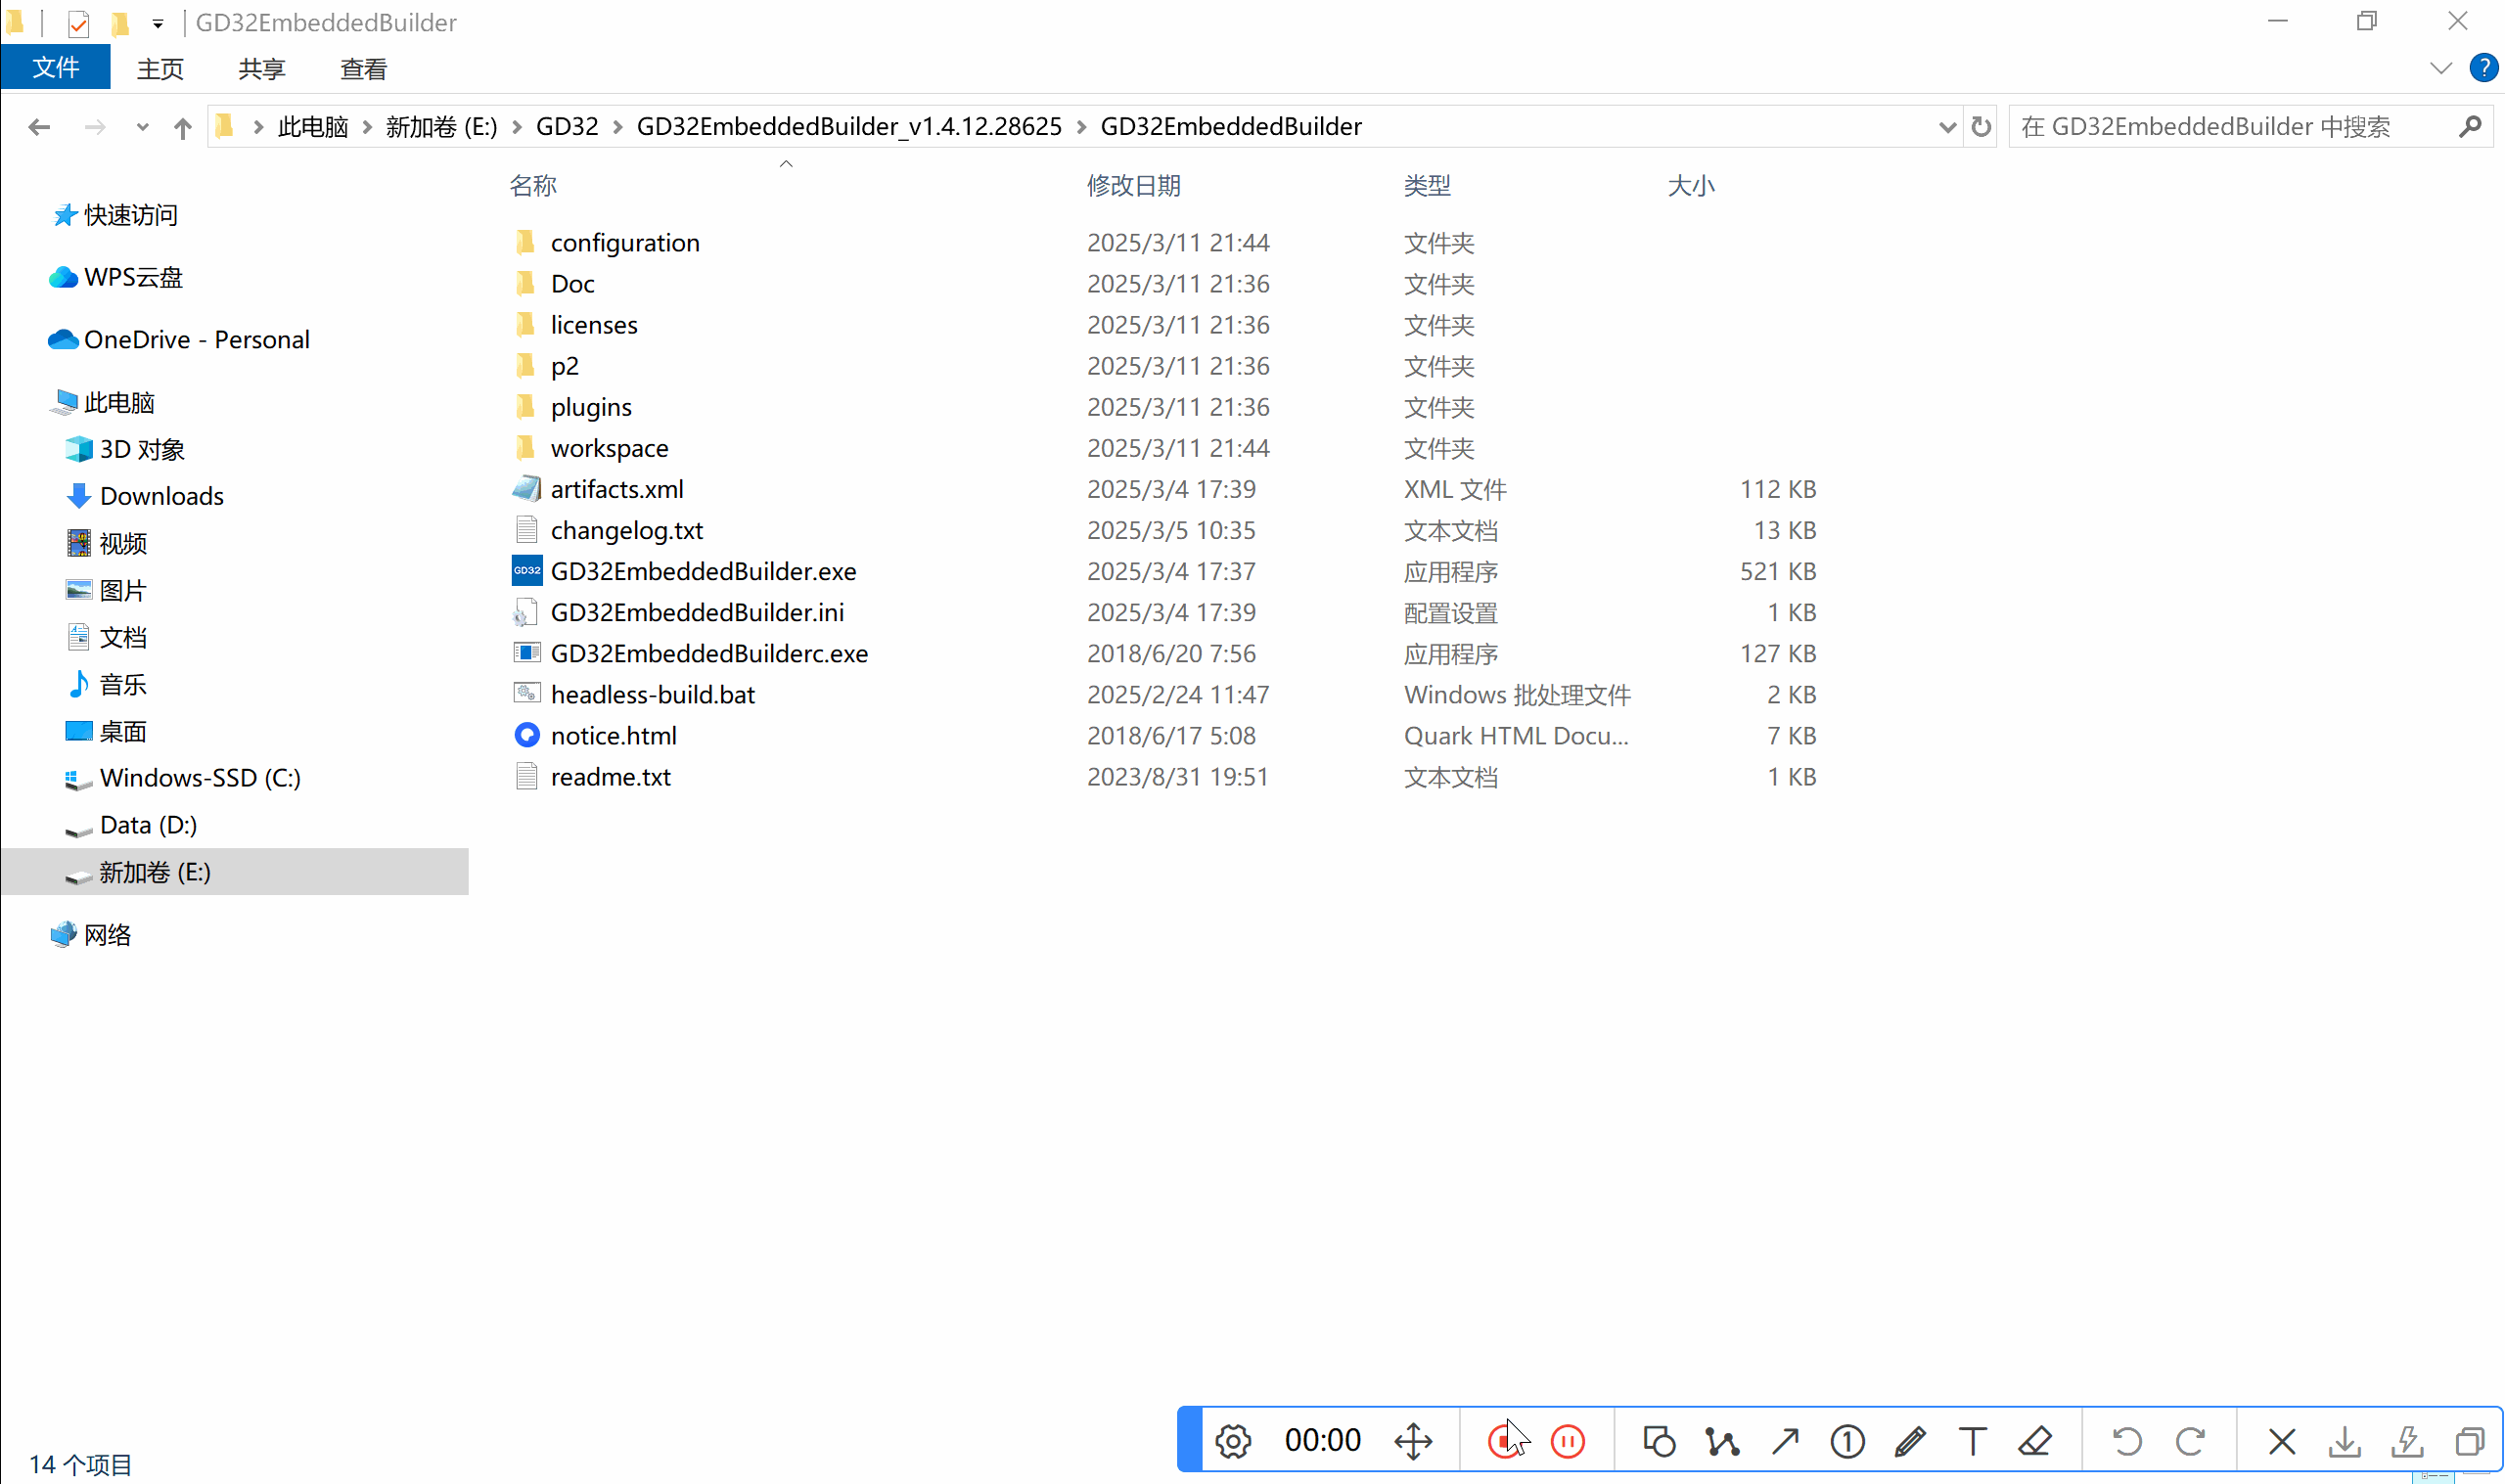The height and width of the screenshot is (1484, 2505).
Task: Open Downloads in the navigation pane
Action: click(x=161, y=496)
